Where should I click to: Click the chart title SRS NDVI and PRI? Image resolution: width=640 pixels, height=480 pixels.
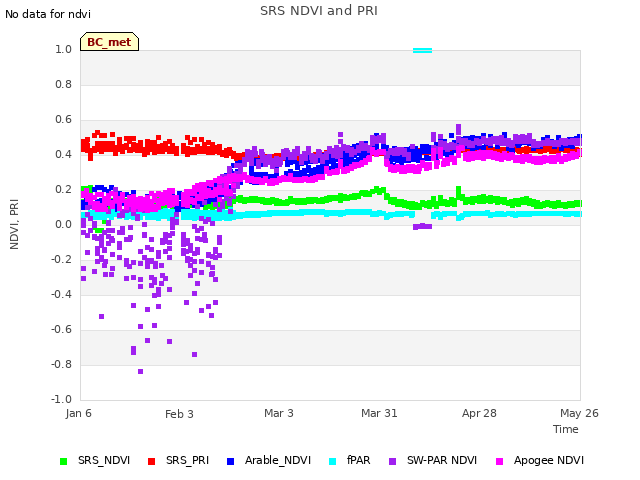[x=319, y=10]
